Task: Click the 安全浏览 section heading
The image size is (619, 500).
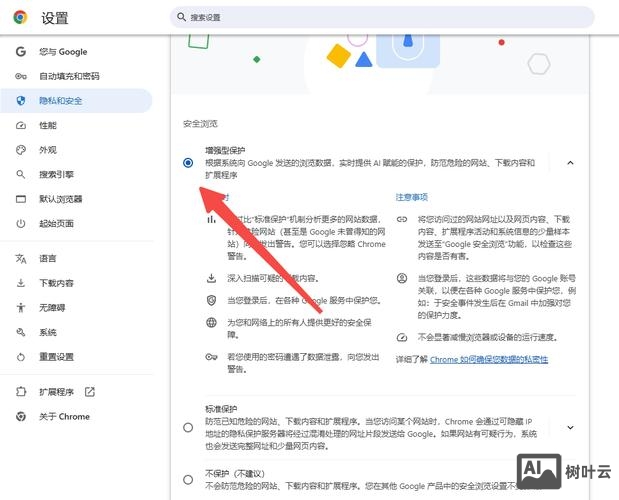Action: [x=200, y=124]
